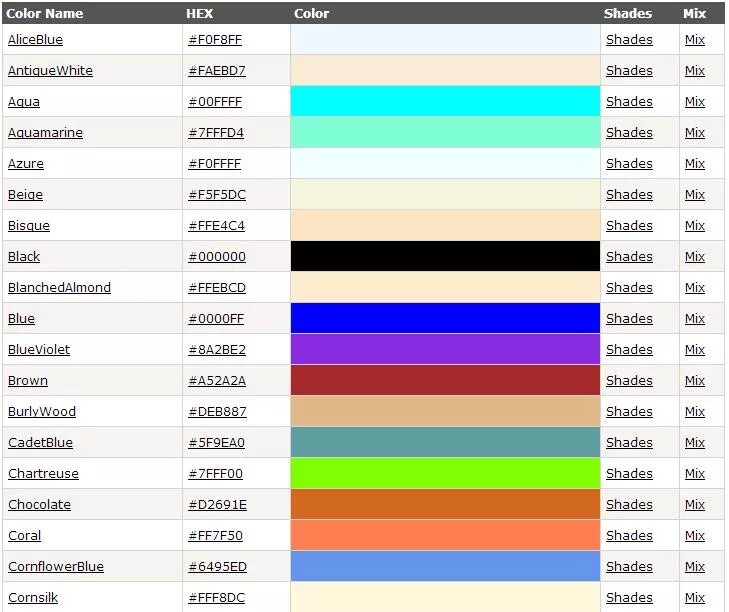Follow the #FFF8DC hex link
The height and width of the screenshot is (612, 729).
pos(217,598)
